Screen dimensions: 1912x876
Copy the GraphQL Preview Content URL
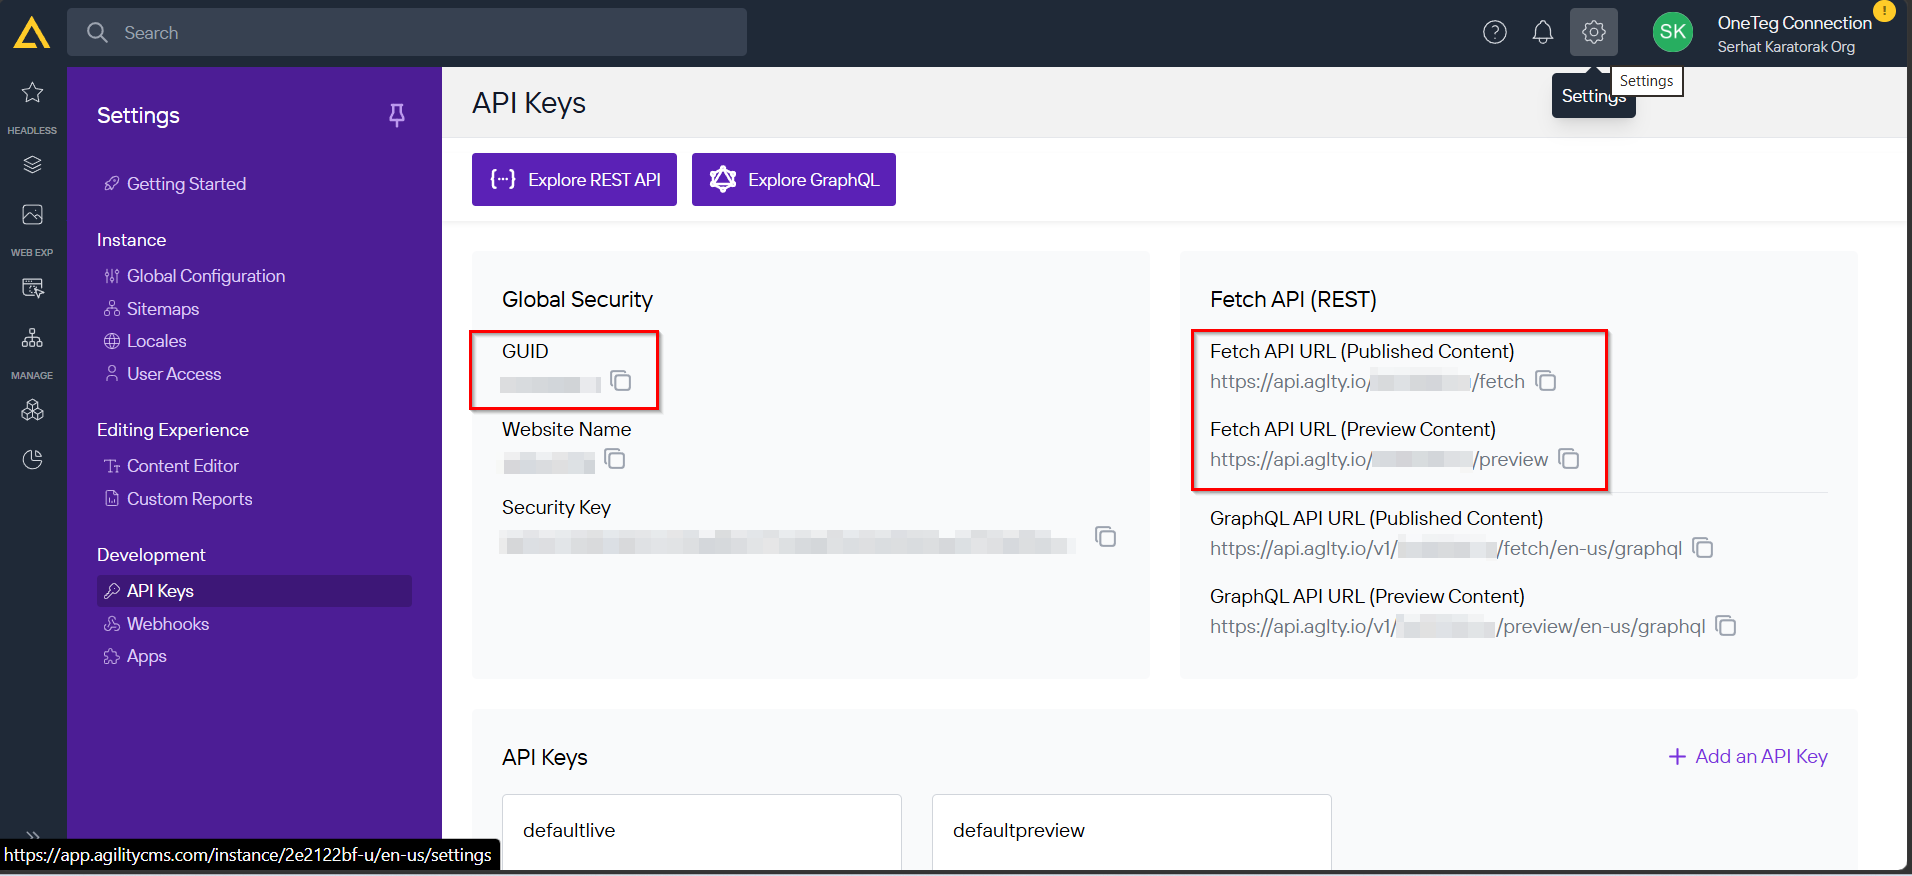tap(1726, 626)
